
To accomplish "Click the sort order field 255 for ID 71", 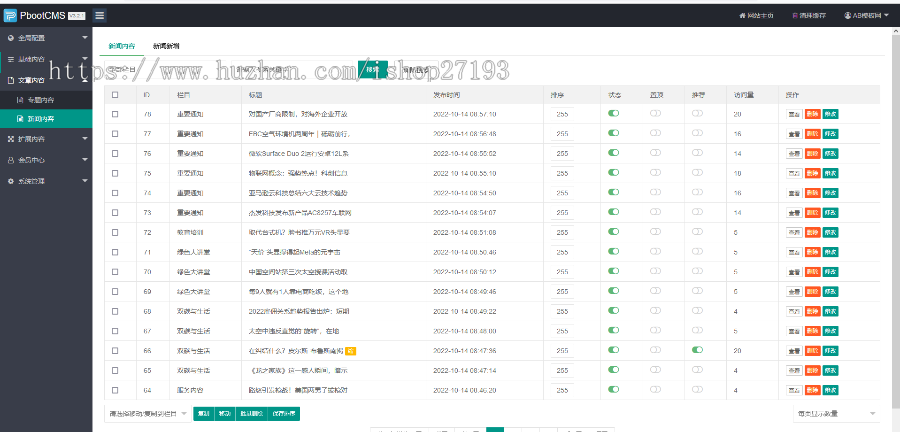I will tap(562, 252).
